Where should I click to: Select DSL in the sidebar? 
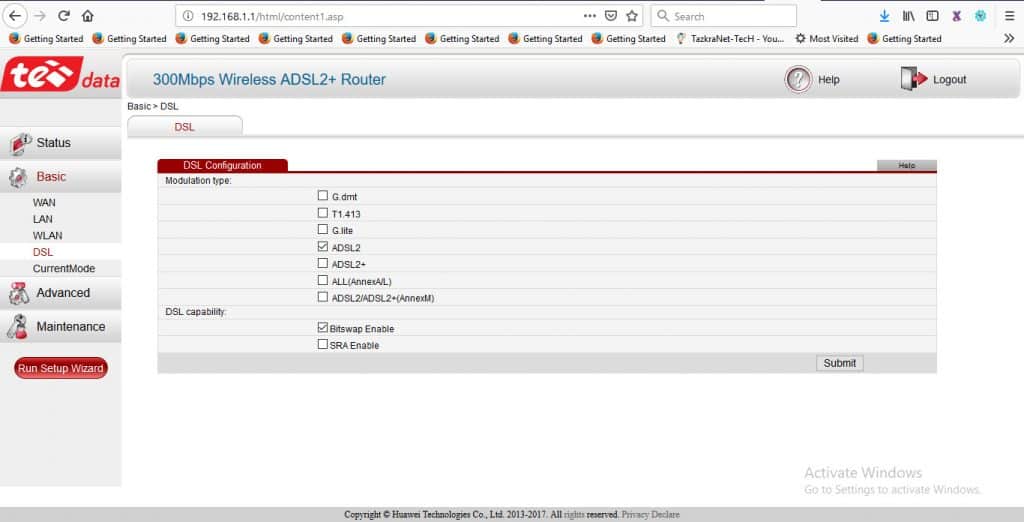43,252
